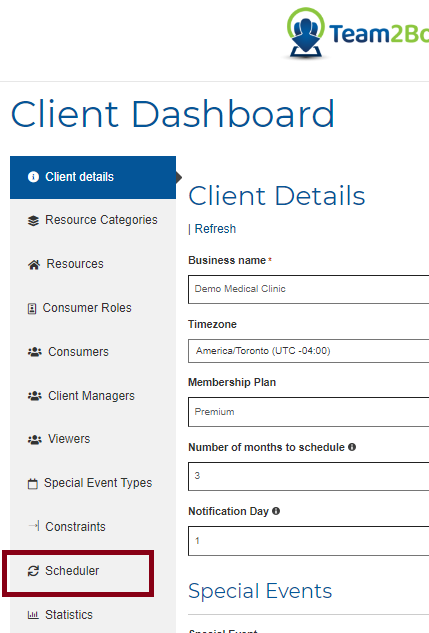Click the refresh icon next to Scheduler

(33, 571)
